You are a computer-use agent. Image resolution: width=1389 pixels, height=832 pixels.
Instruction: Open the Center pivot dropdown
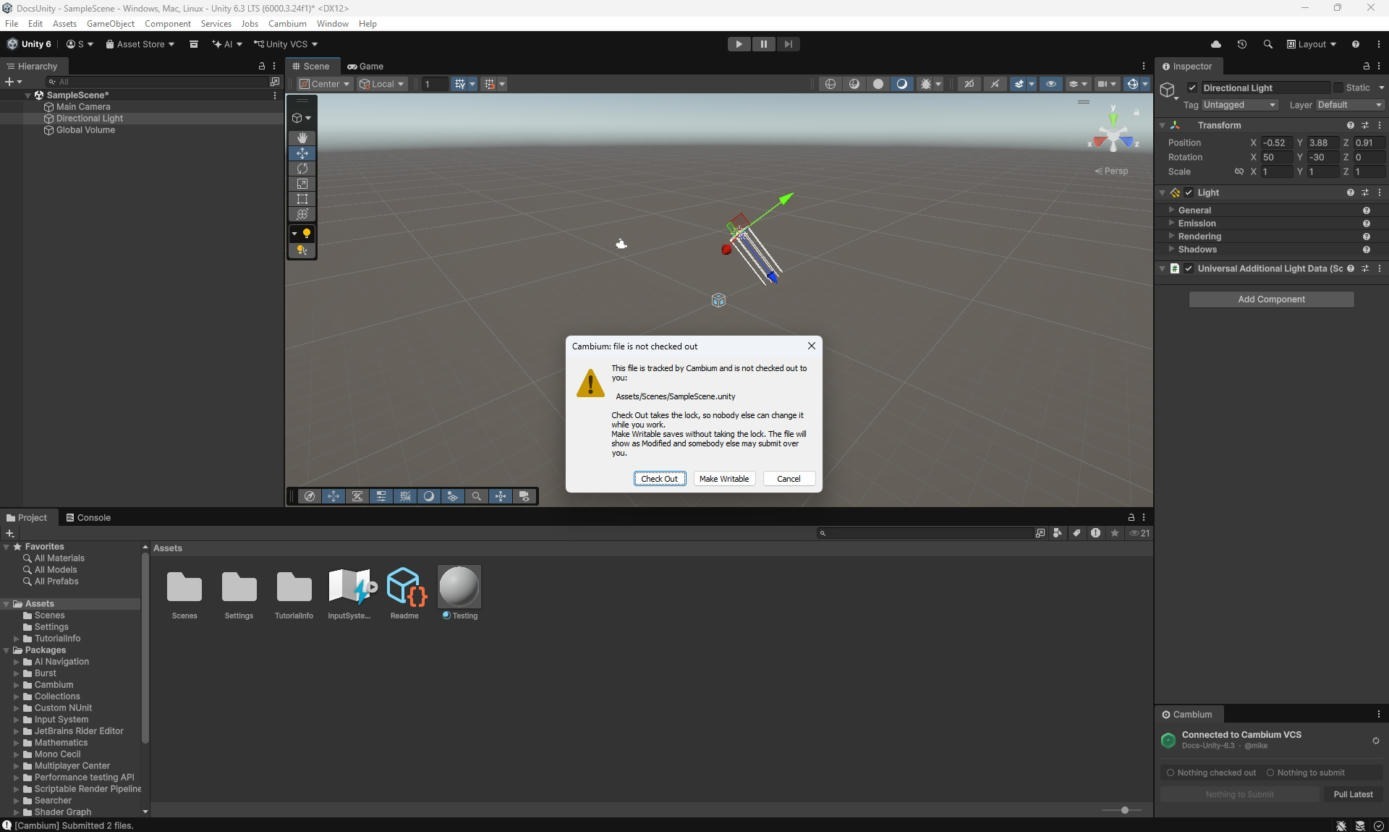[x=325, y=84]
